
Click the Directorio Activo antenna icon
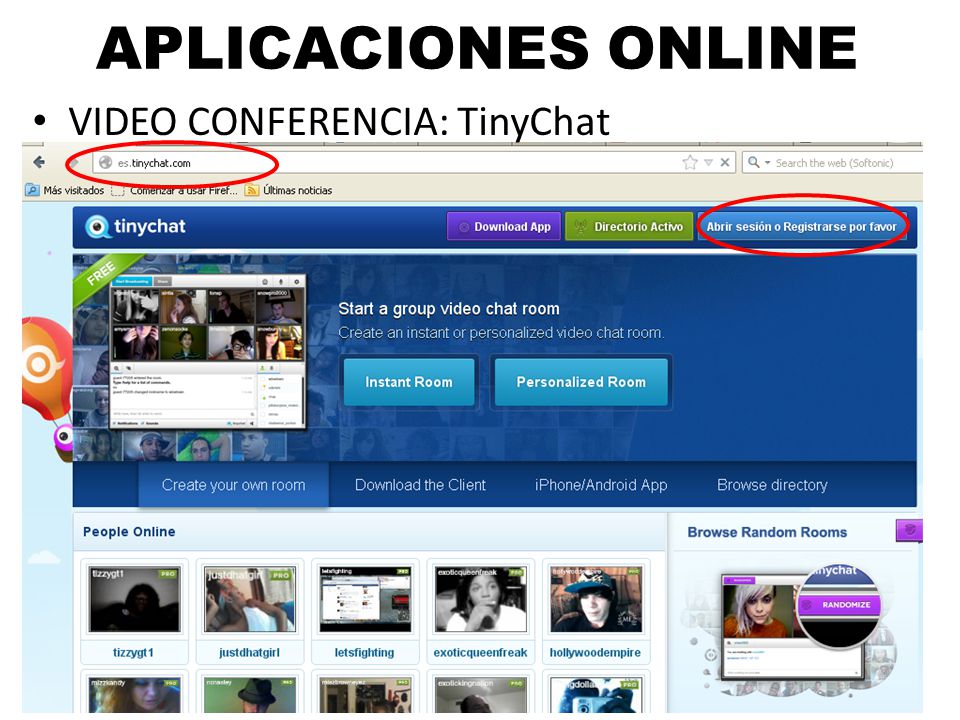tap(580, 227)
